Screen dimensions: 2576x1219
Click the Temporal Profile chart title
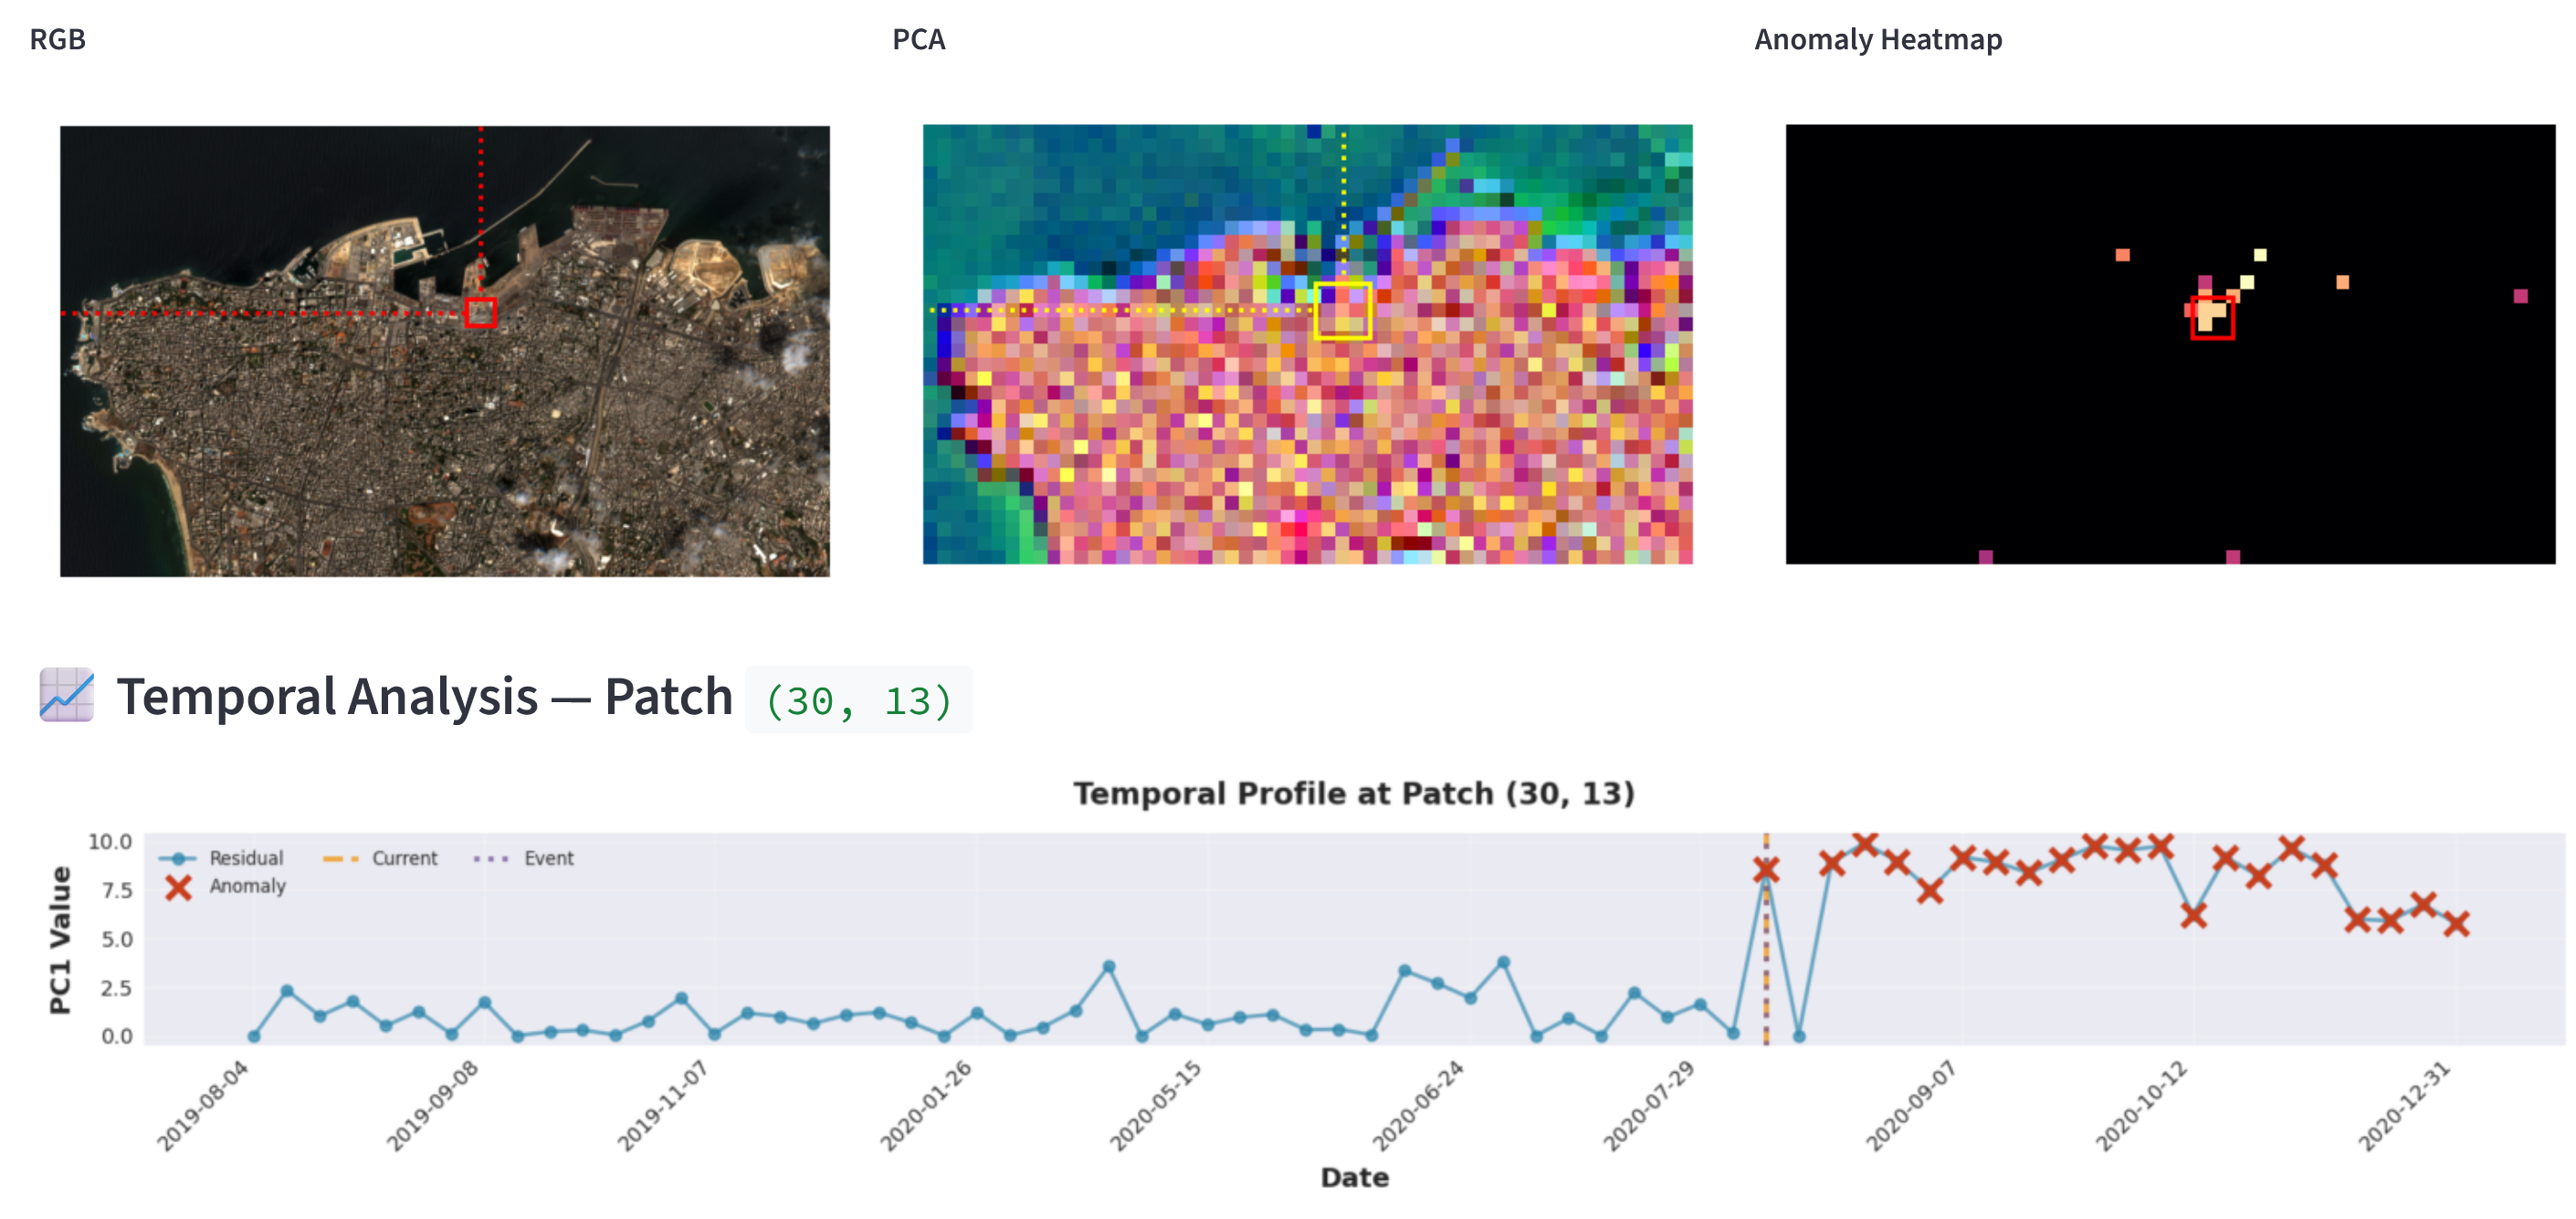click(x=1353, y=793)
